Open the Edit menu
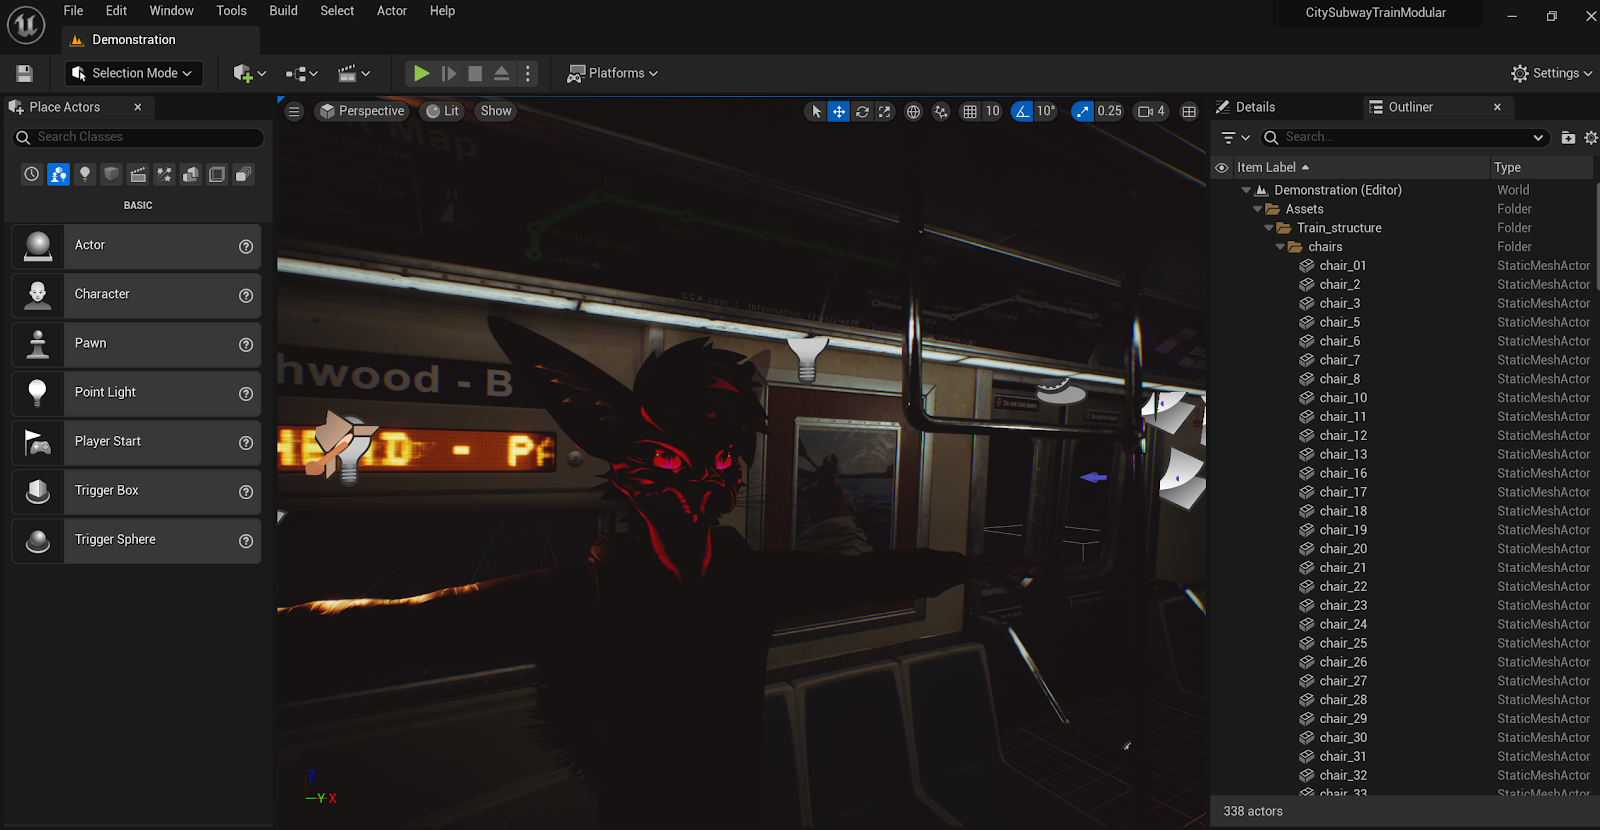 [116, 11]
